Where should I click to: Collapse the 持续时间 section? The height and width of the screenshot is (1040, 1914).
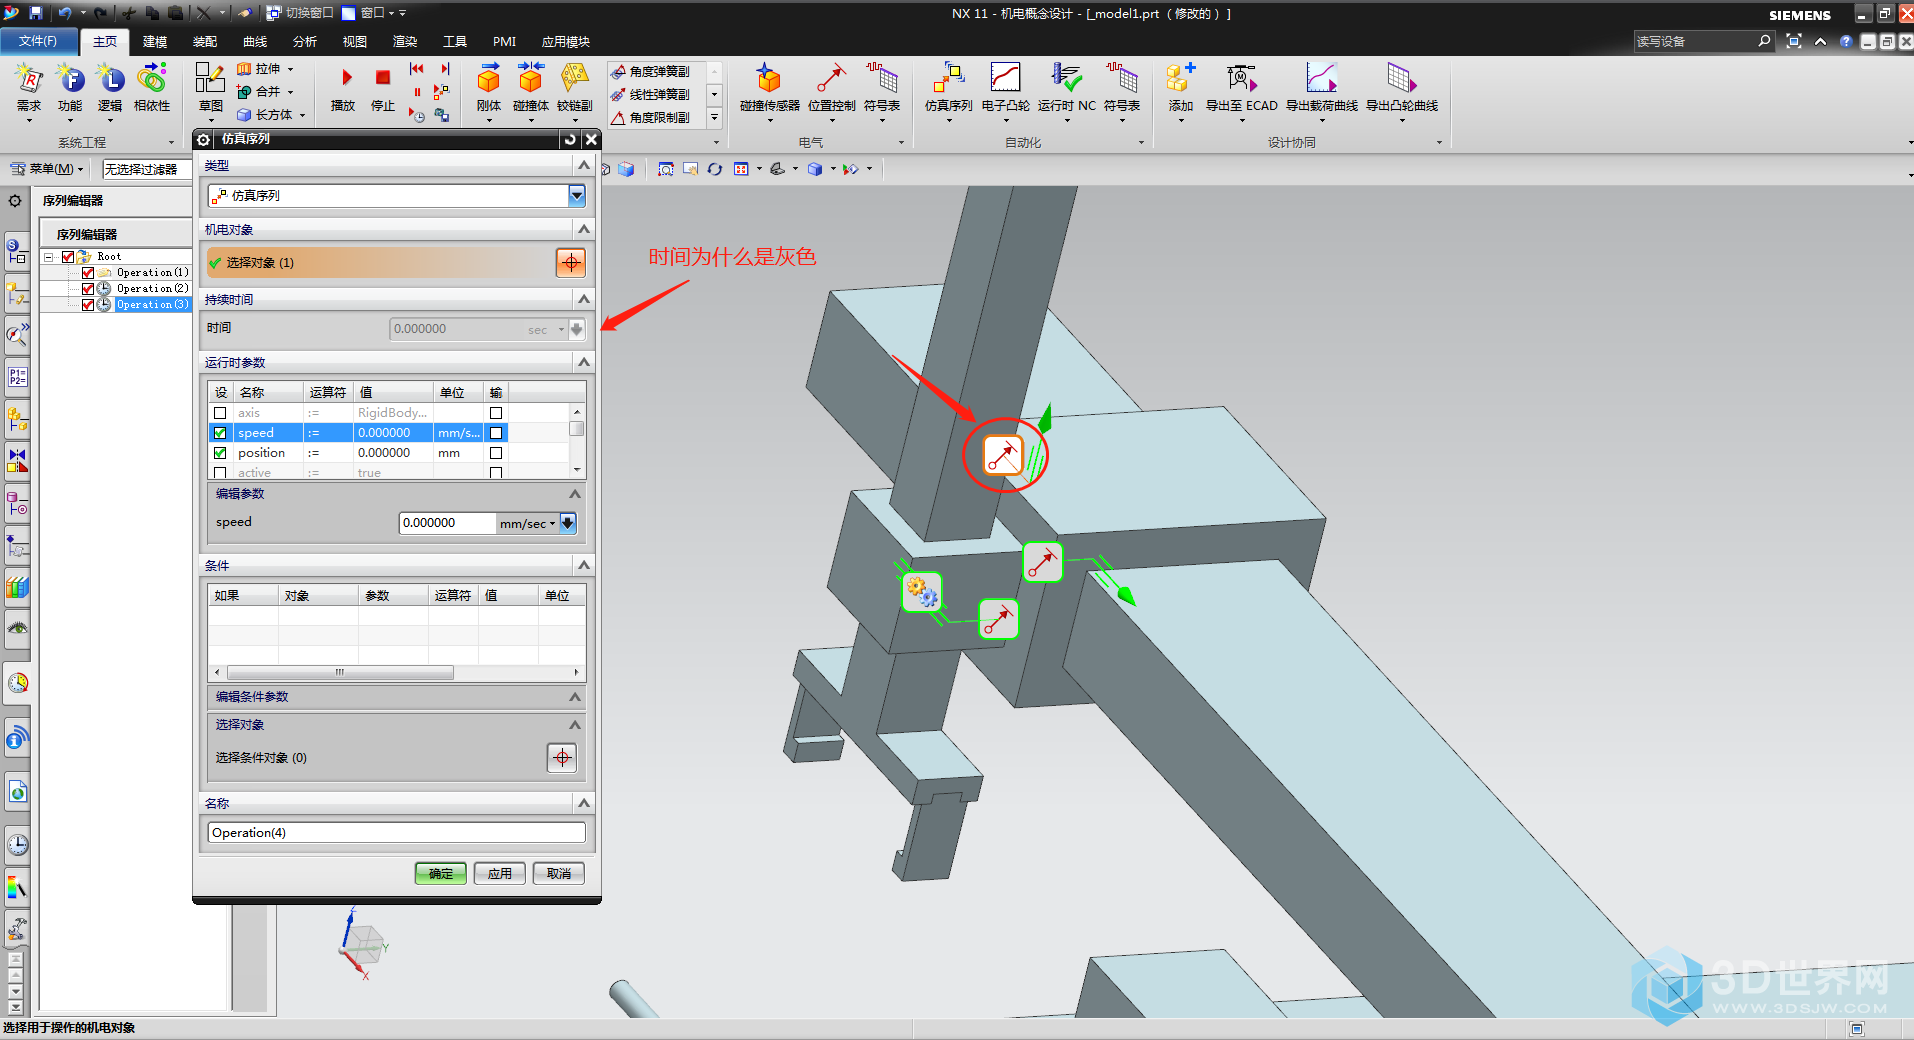584,300
